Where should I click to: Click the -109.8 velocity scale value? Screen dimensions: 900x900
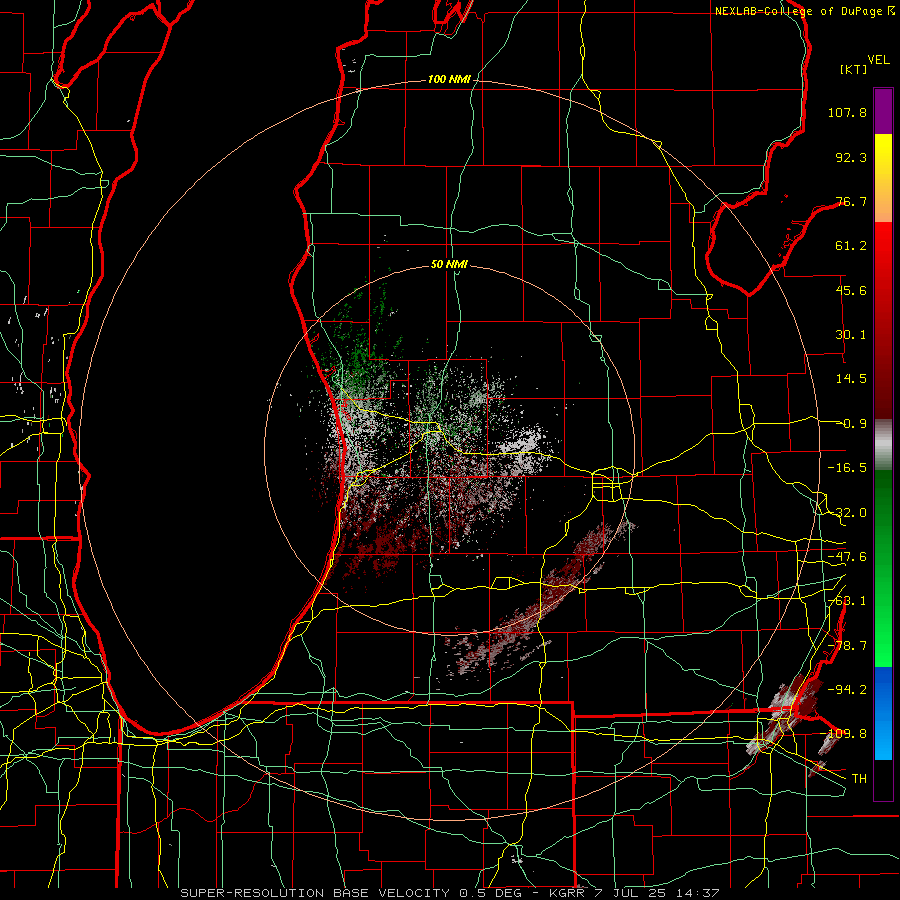coord(844,734)
